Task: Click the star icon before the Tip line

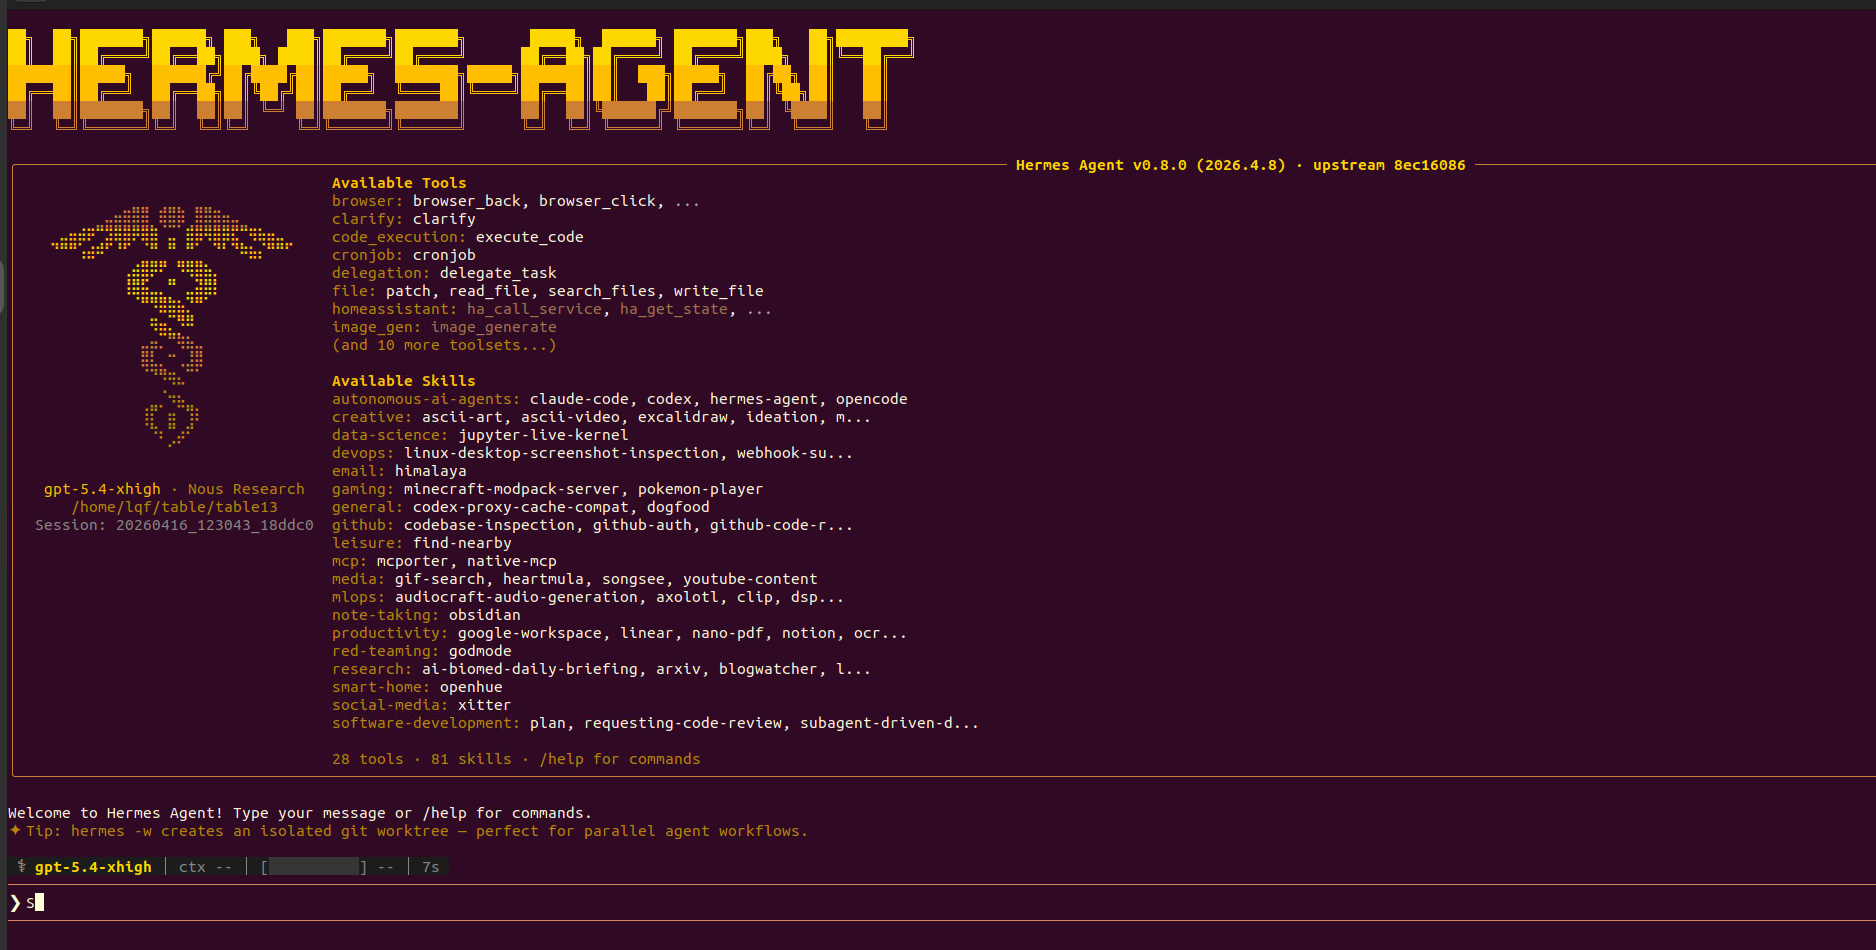Action: pyautogui.click(x=15, y=831)
